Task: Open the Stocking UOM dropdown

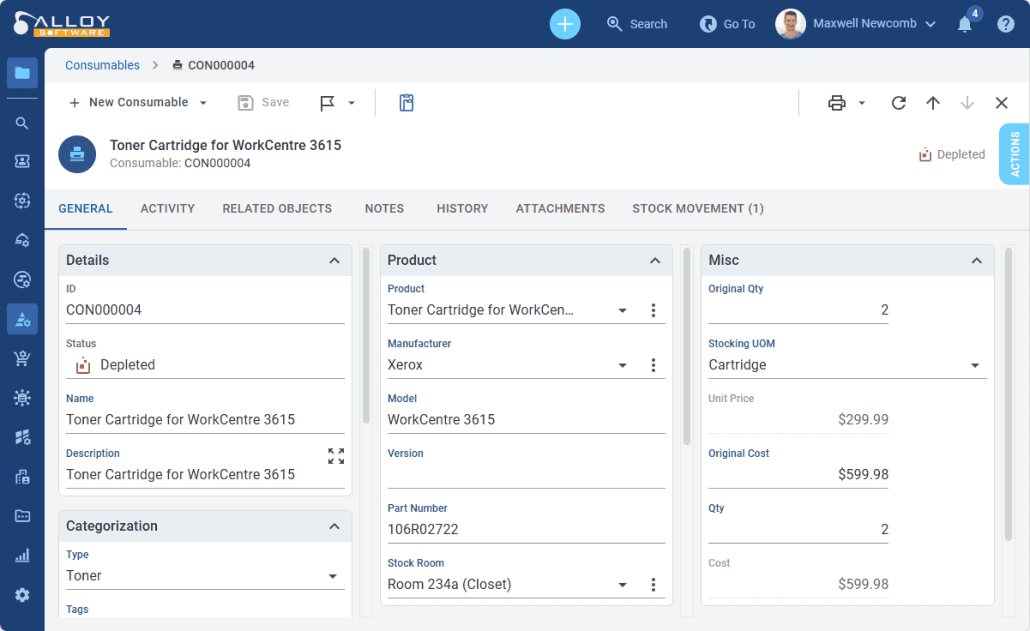Action: pyautogui.click(x=974, y=364)
